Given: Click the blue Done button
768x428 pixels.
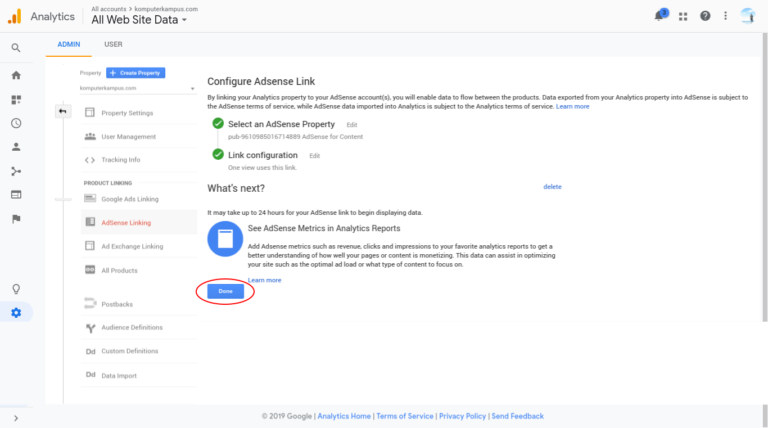Looking at the screenshot, I should pos(225,291).
